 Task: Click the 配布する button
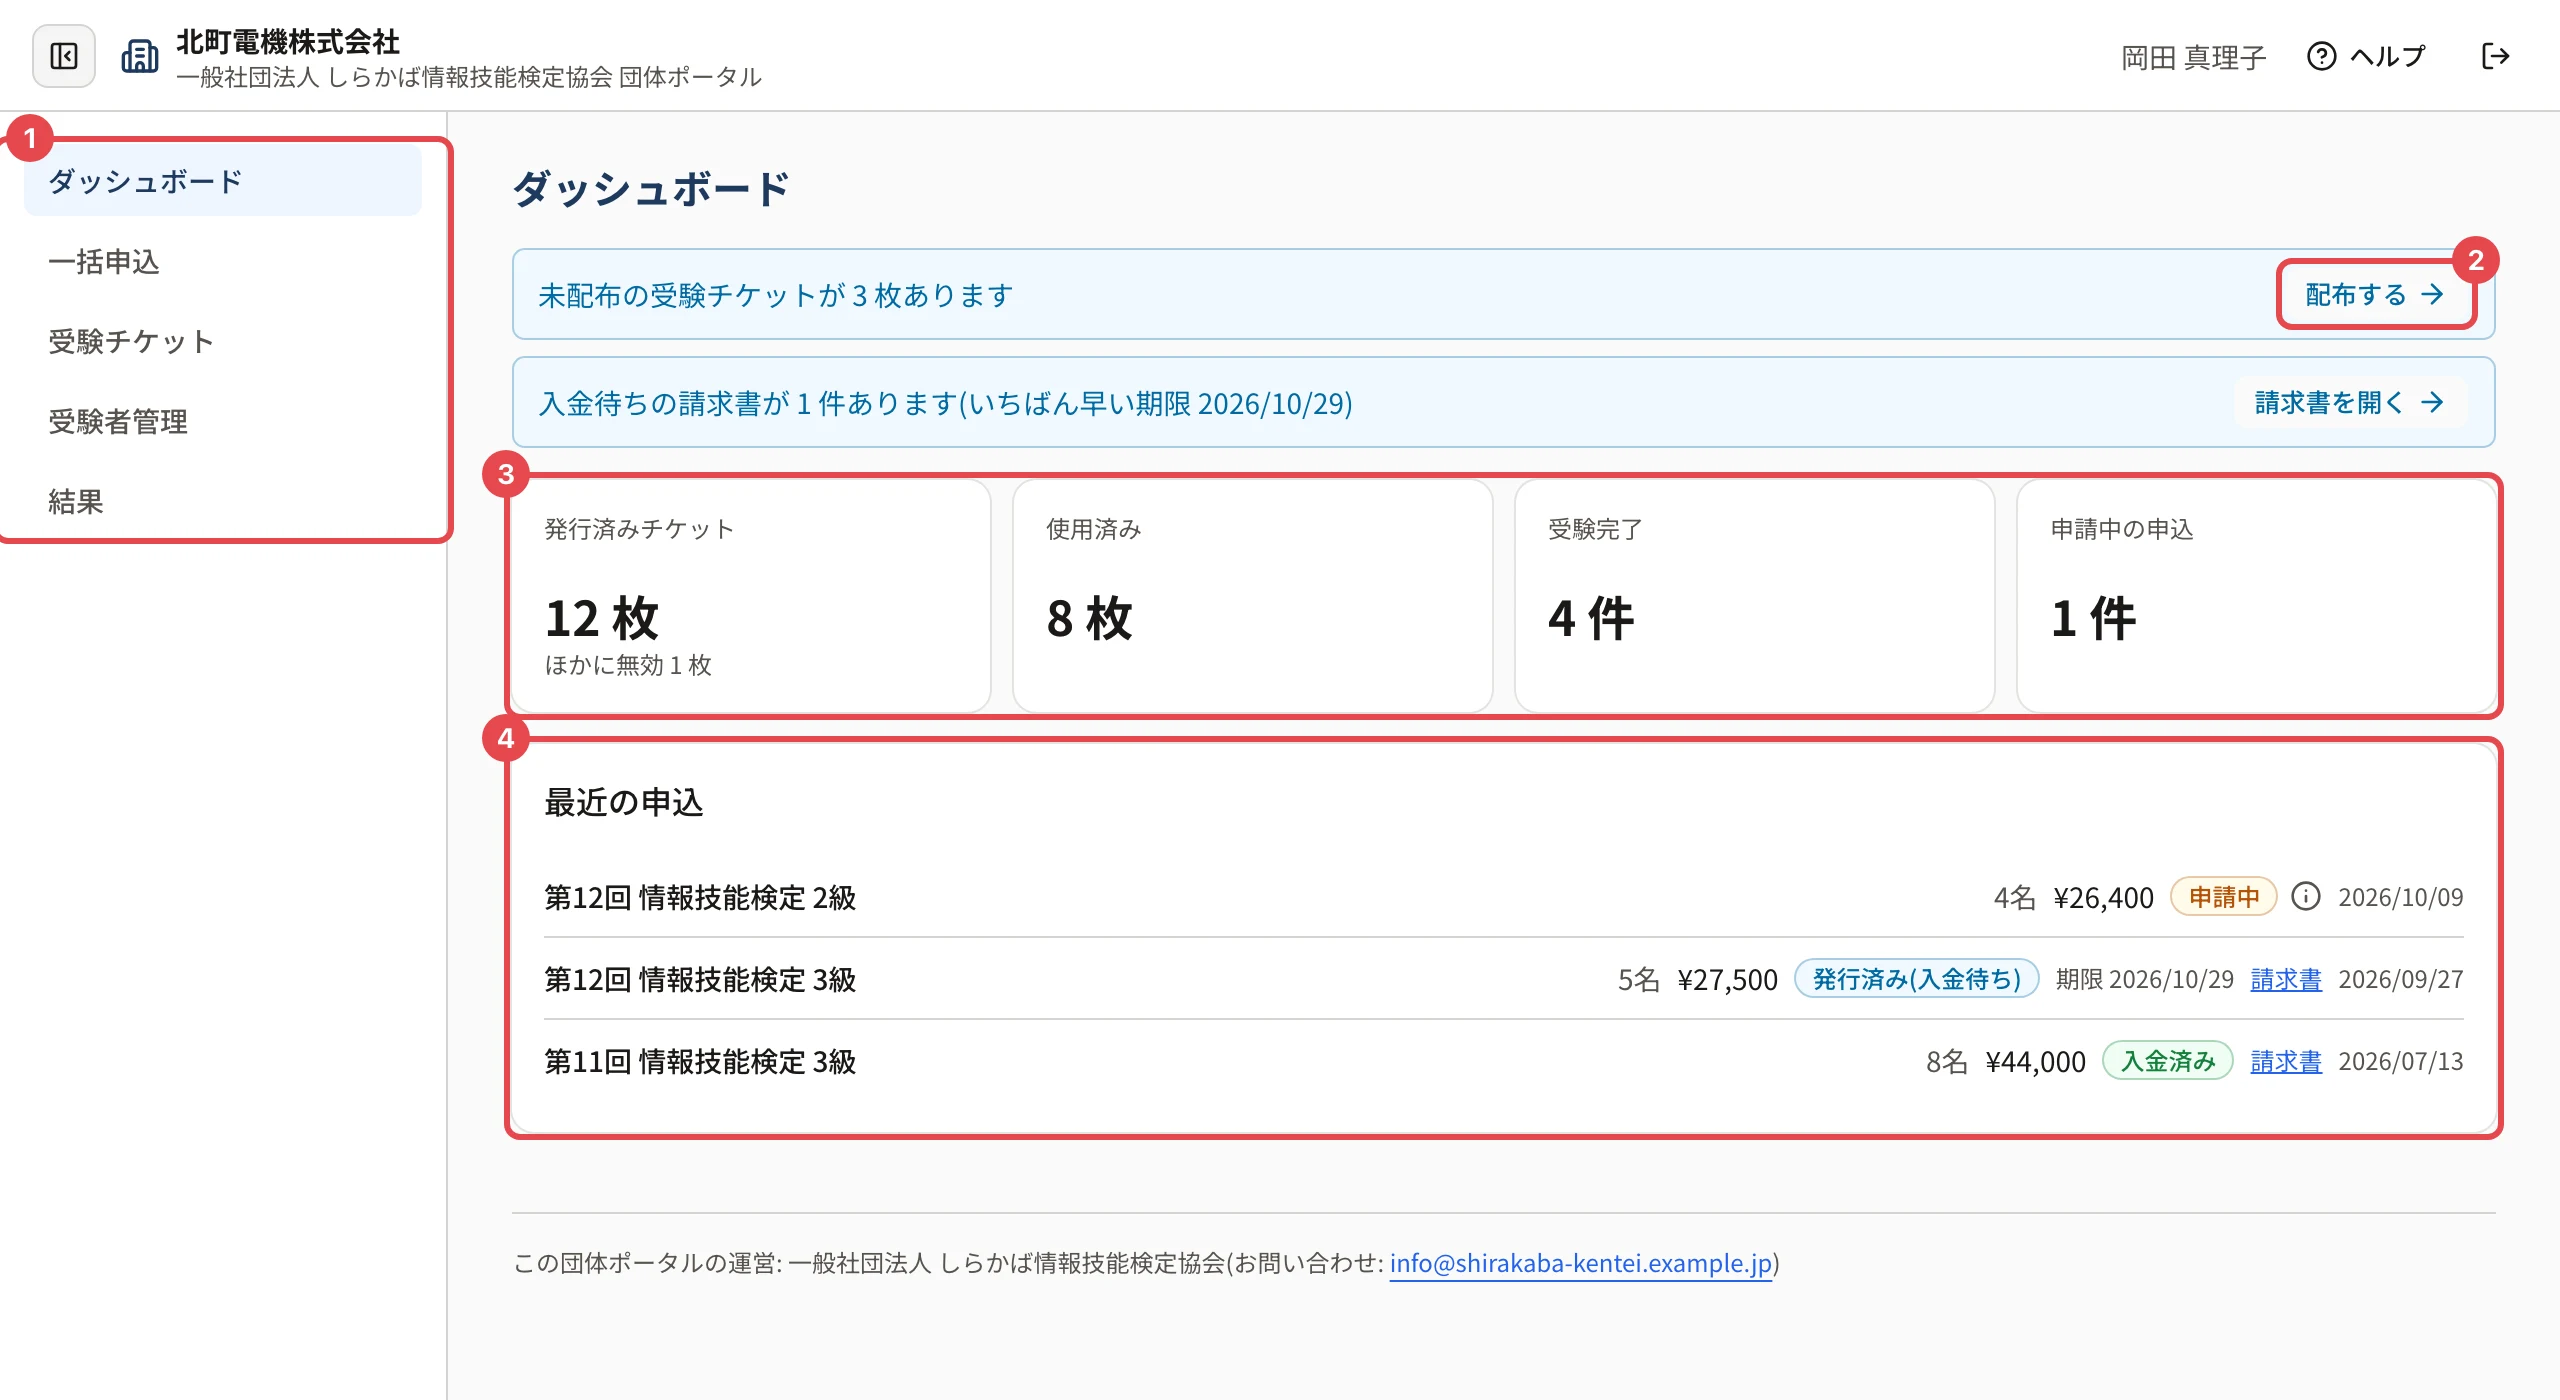pos(2375,294)
